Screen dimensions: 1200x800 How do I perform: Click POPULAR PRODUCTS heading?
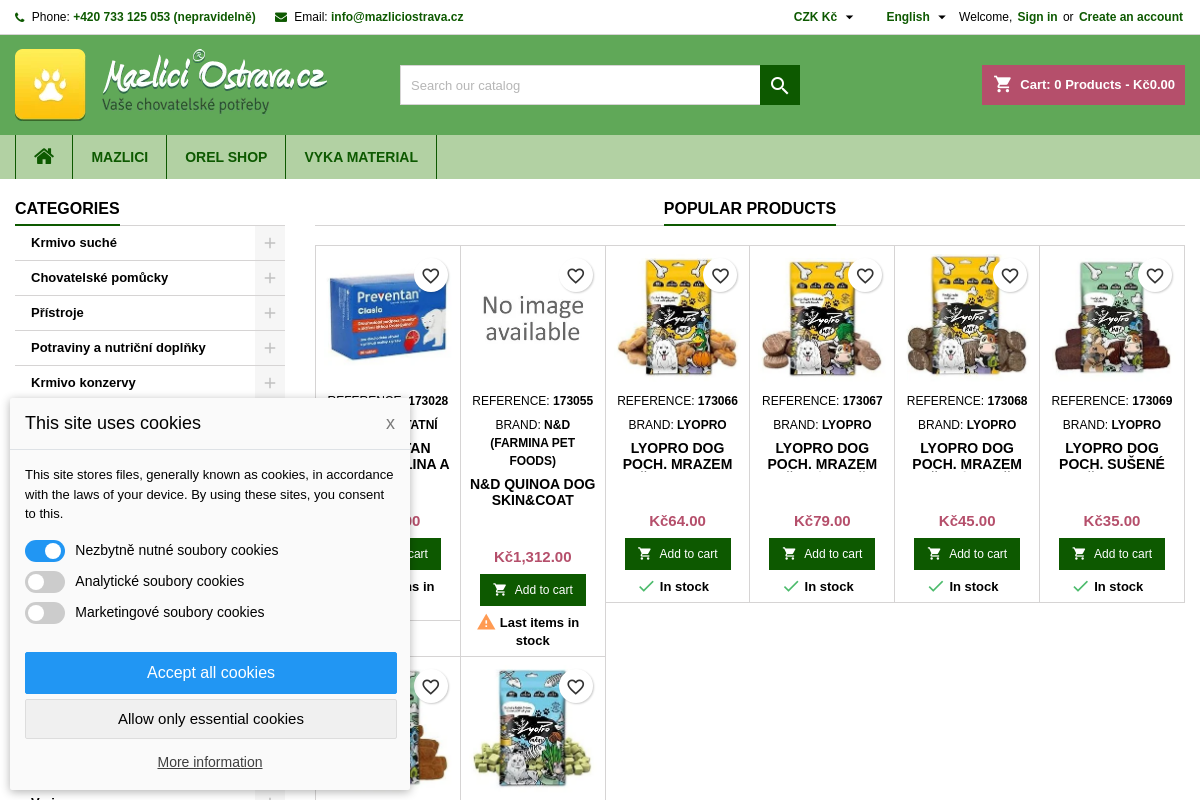pyautogui.click(x=750, y=209)
